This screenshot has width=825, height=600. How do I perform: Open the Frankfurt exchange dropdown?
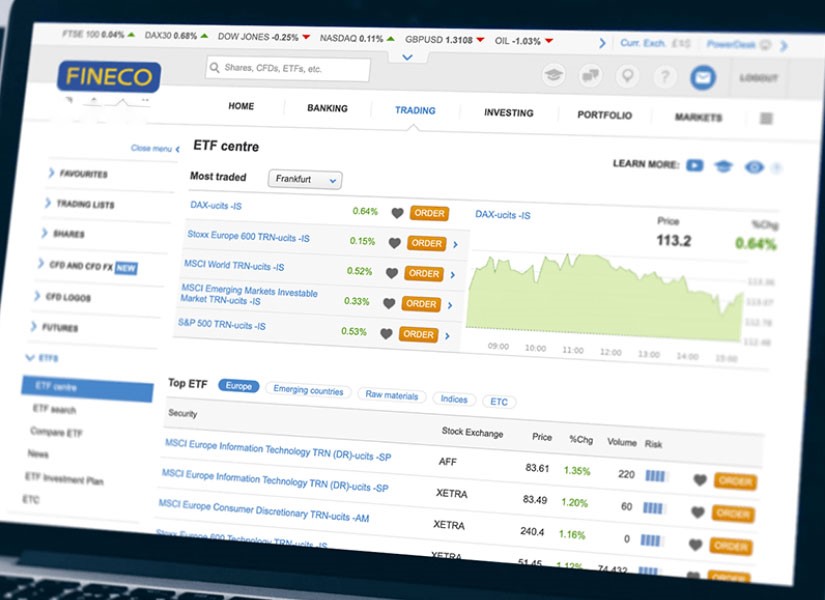[x=305, y=179]
